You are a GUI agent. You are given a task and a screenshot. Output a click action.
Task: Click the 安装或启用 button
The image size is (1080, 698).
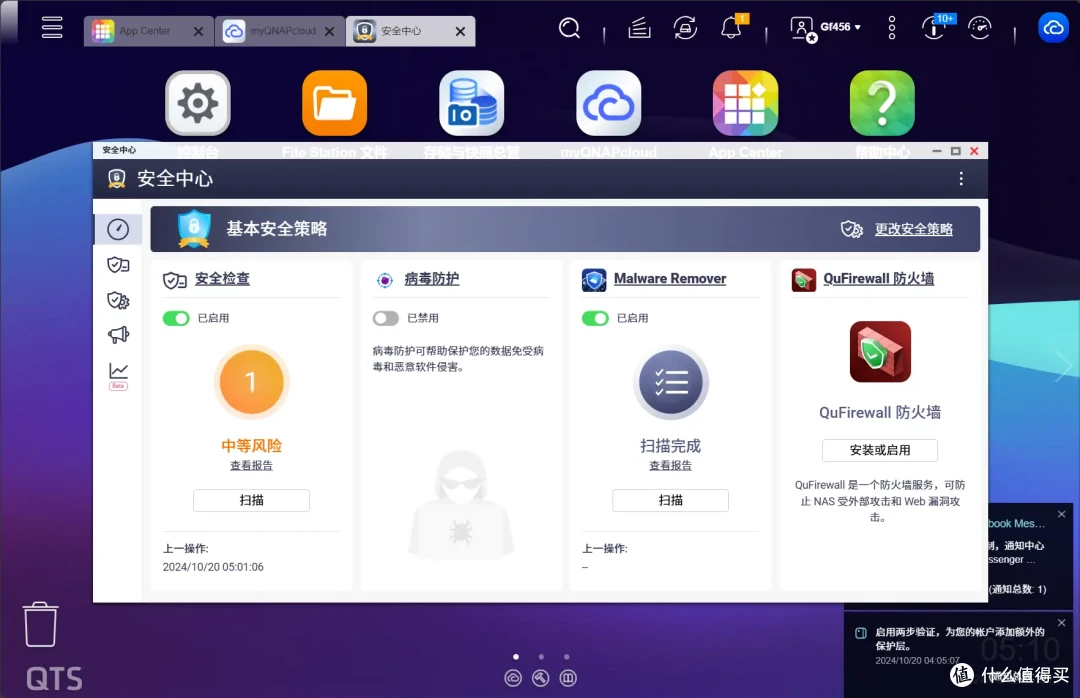click(x=880, y=450)
